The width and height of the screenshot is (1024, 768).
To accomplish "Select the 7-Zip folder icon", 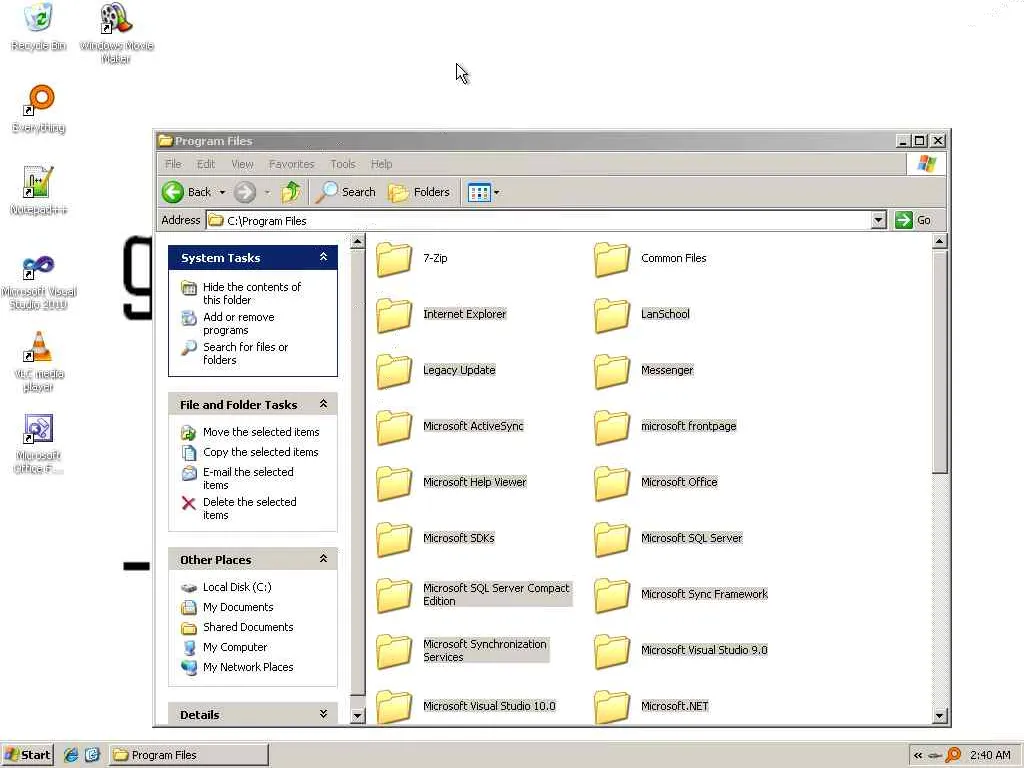I will [394, 259].
